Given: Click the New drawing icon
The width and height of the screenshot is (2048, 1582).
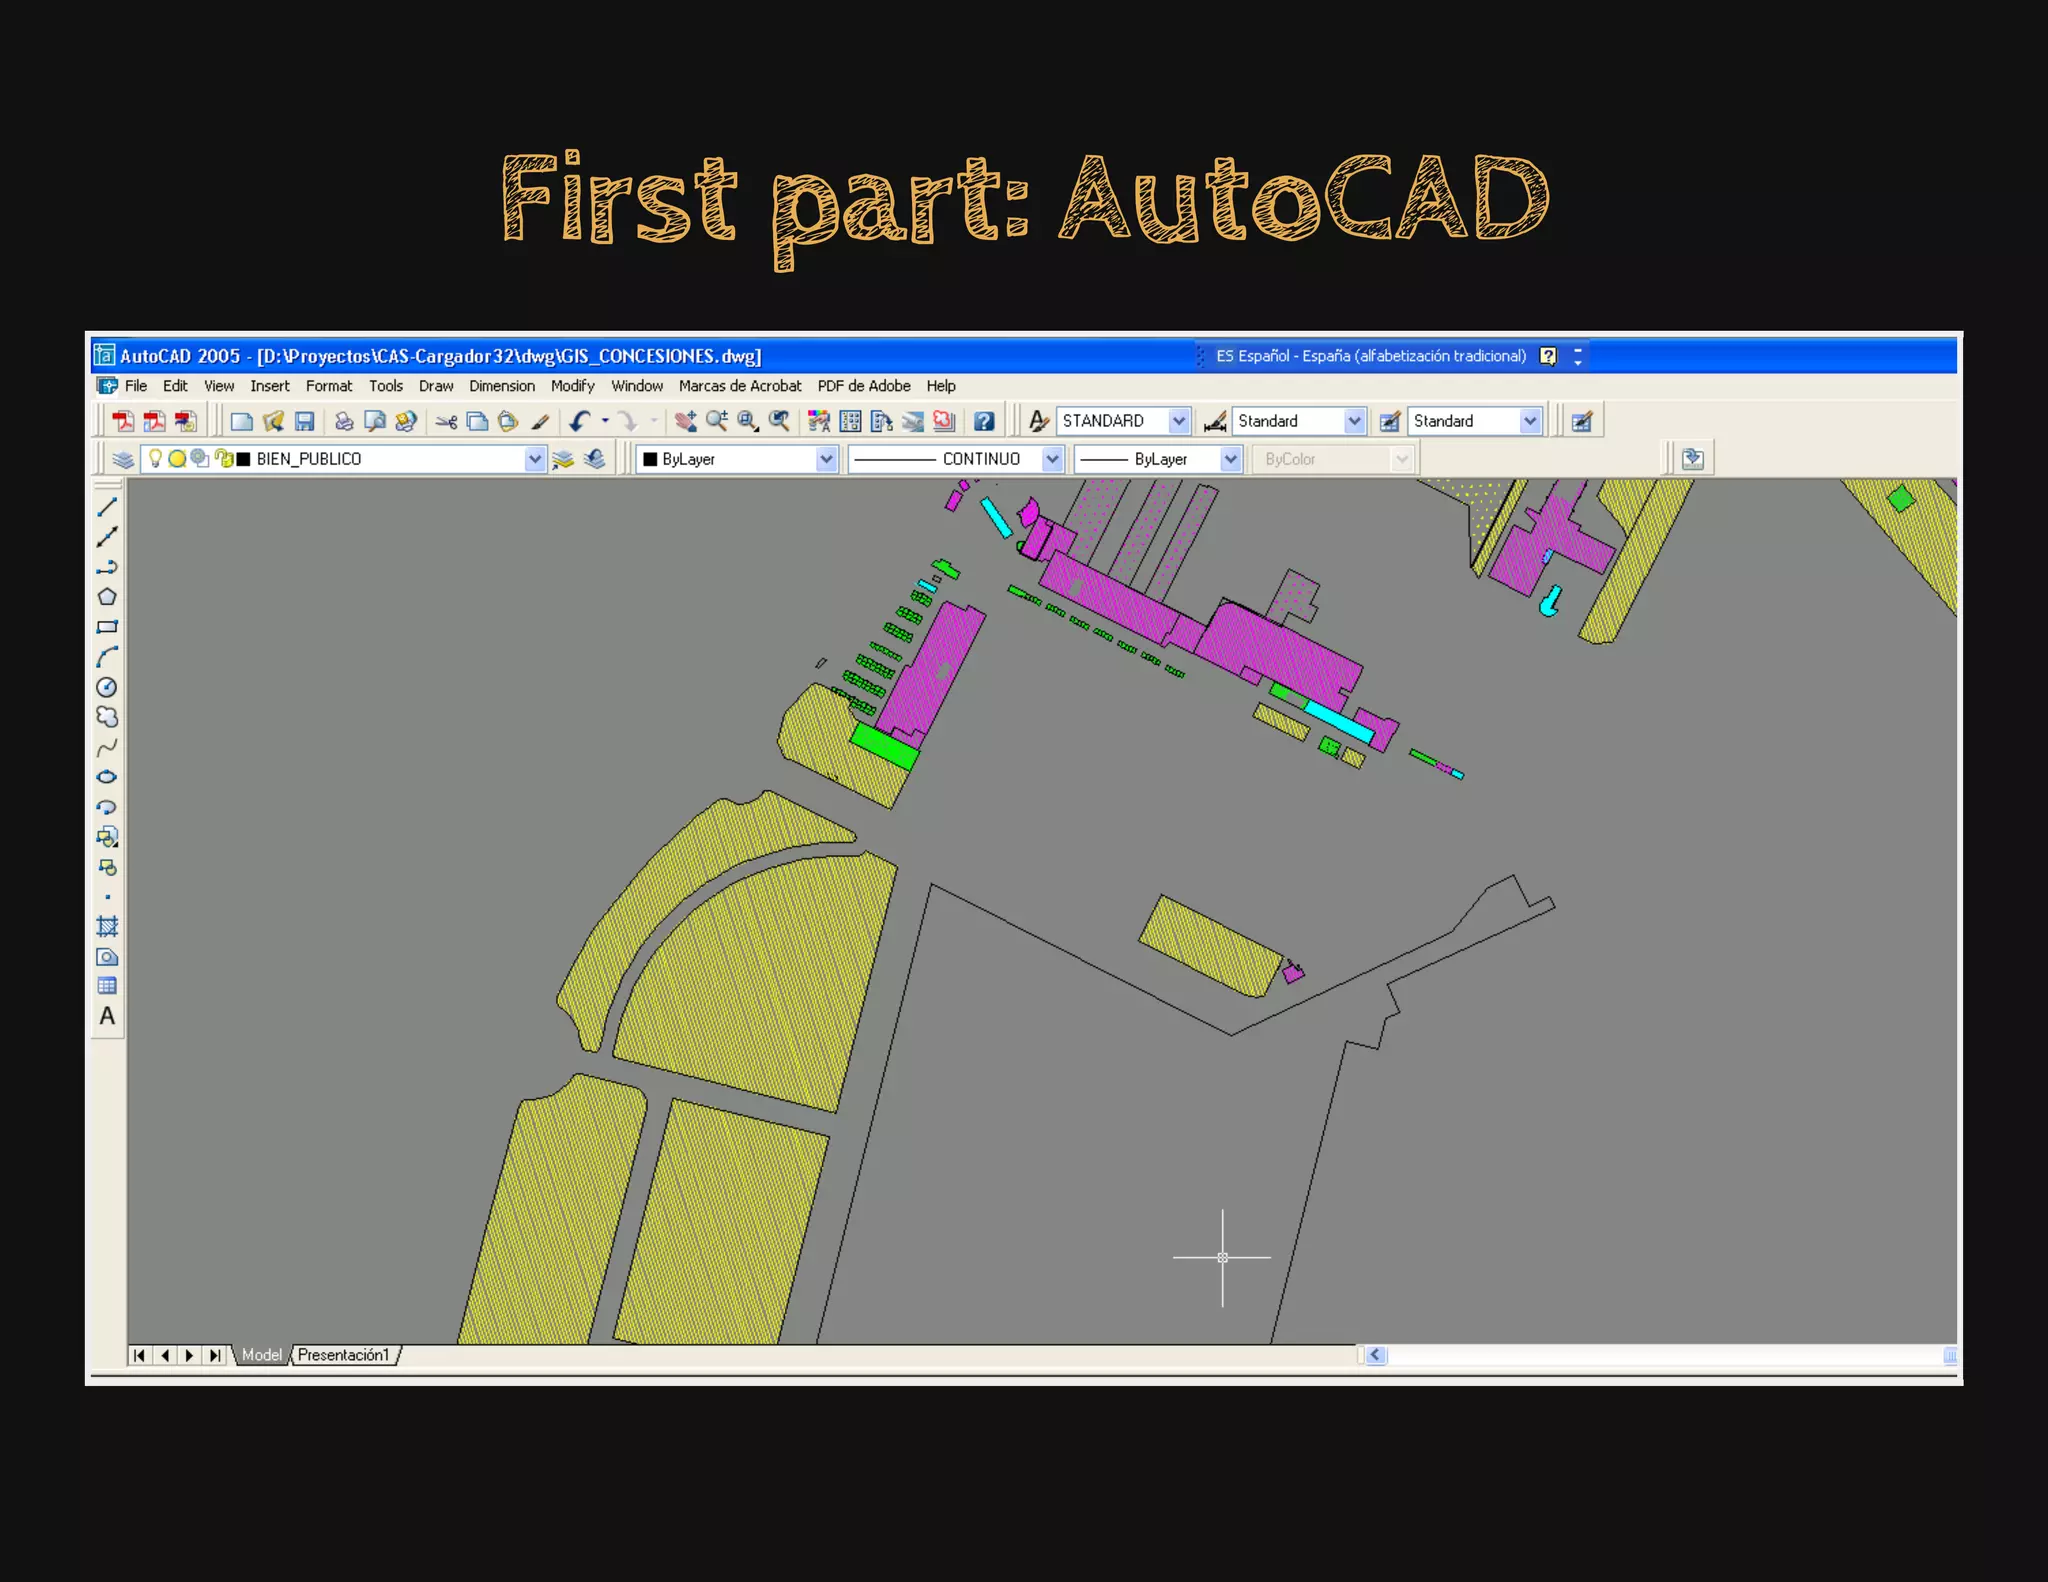Looking at the screenshot, I should pyautogui.click(x=241, y=421).
